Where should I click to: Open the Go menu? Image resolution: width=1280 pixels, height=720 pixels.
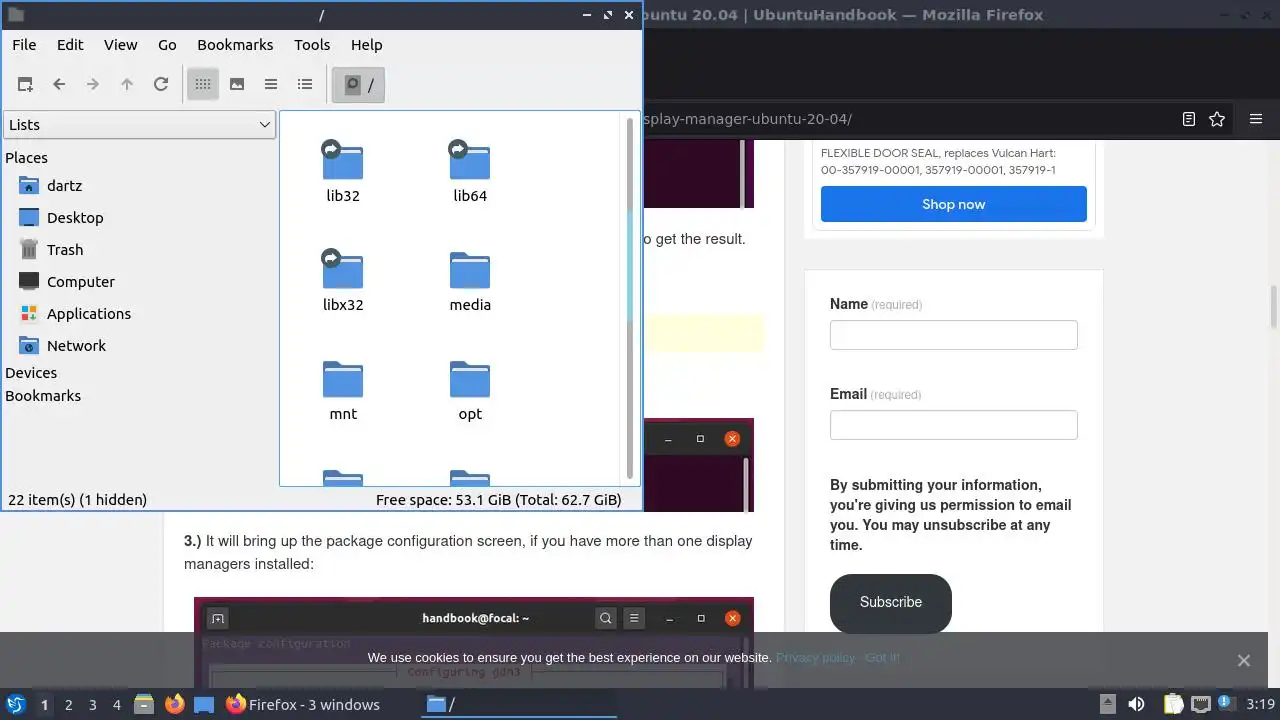(167, 45)
